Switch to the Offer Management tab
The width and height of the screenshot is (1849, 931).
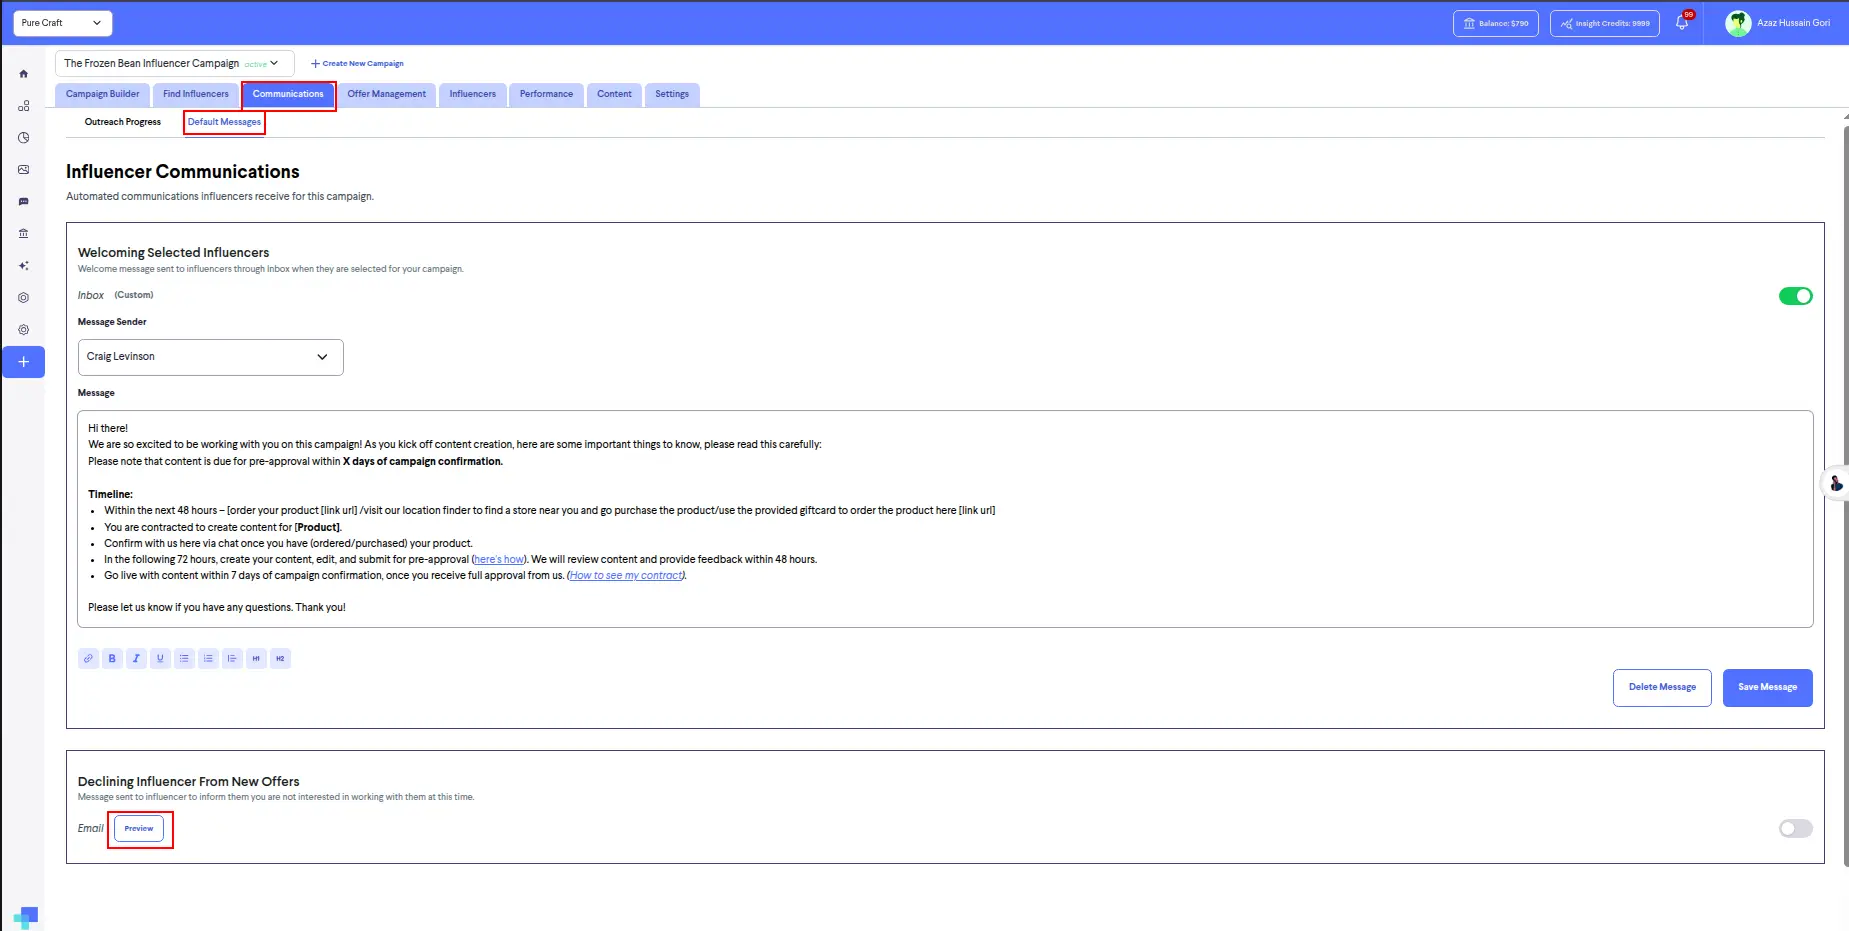point(386,94)
